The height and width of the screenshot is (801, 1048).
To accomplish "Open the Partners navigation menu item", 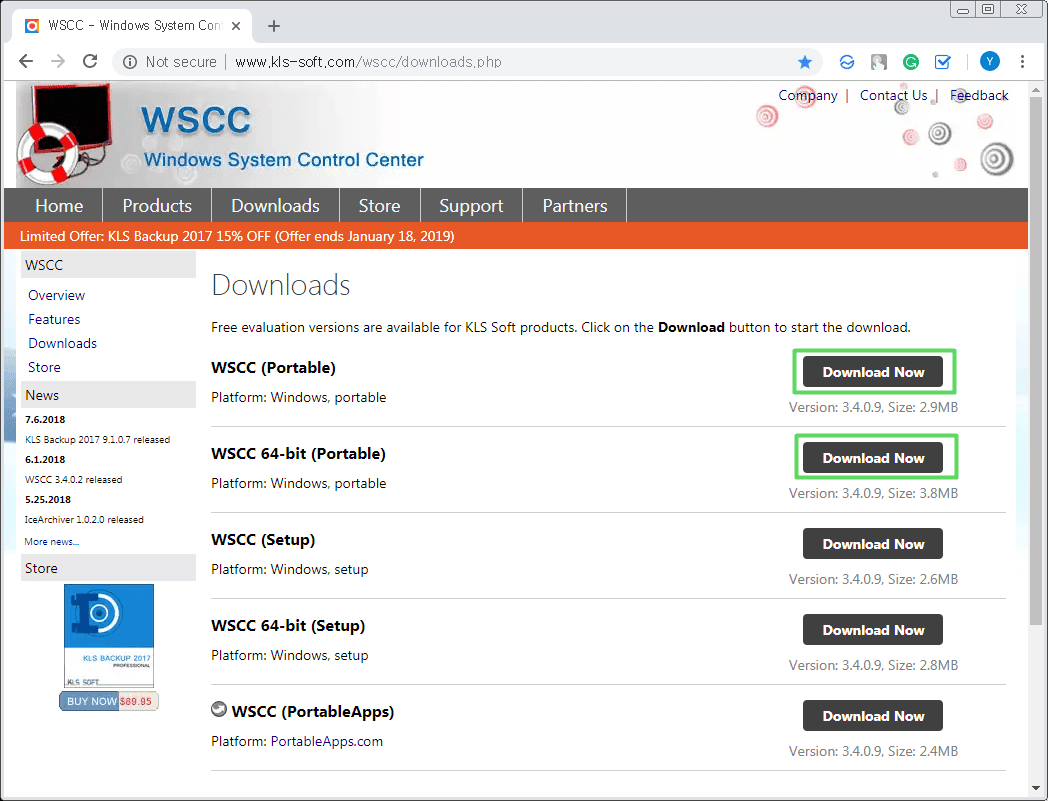I will (x=574, y=205).
